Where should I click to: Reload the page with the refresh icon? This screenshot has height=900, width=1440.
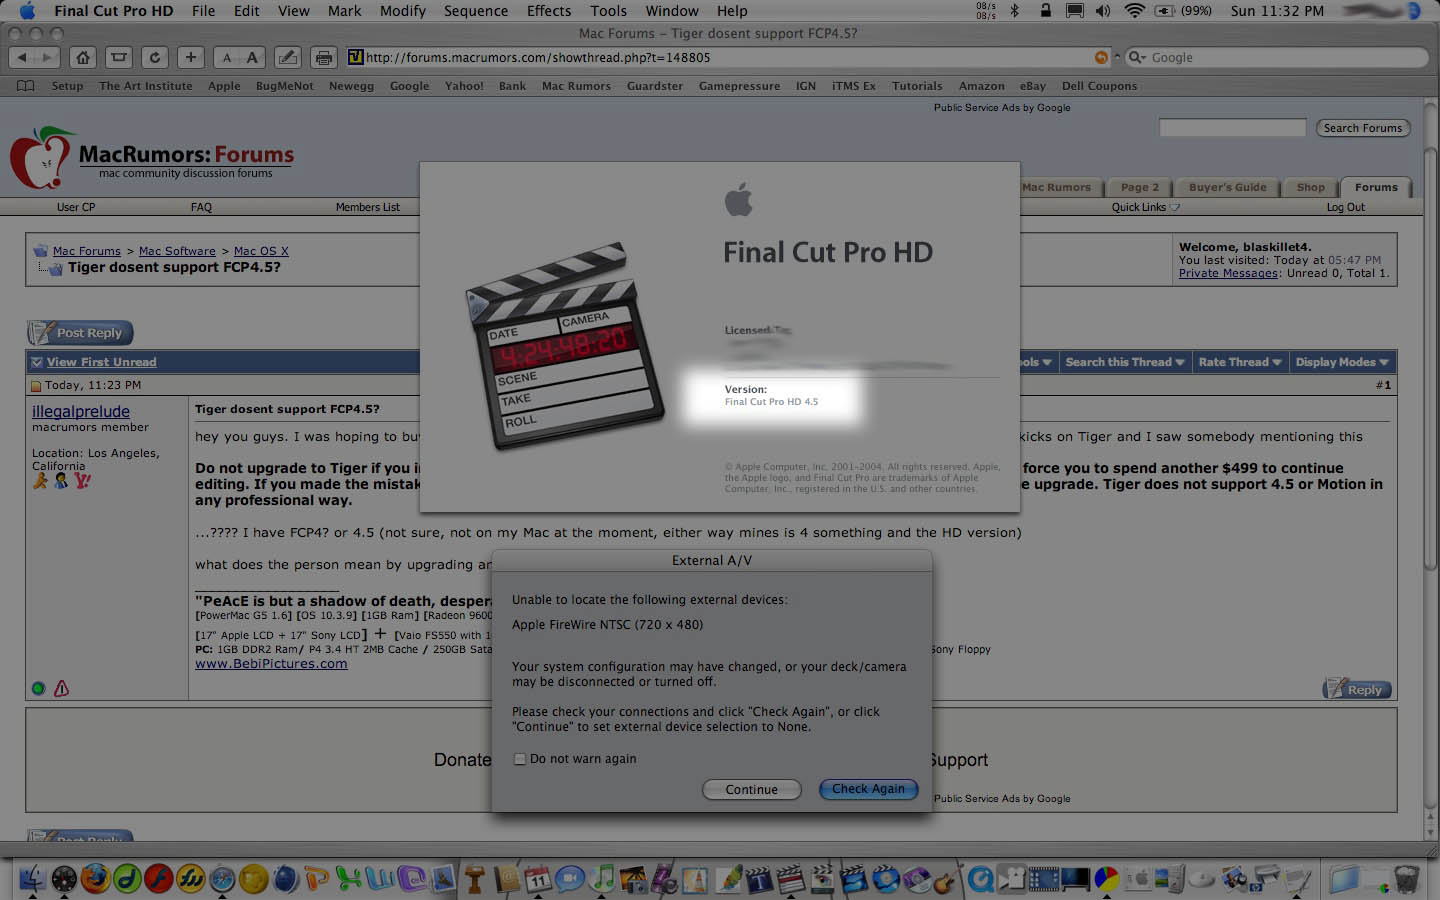[155, 58]
